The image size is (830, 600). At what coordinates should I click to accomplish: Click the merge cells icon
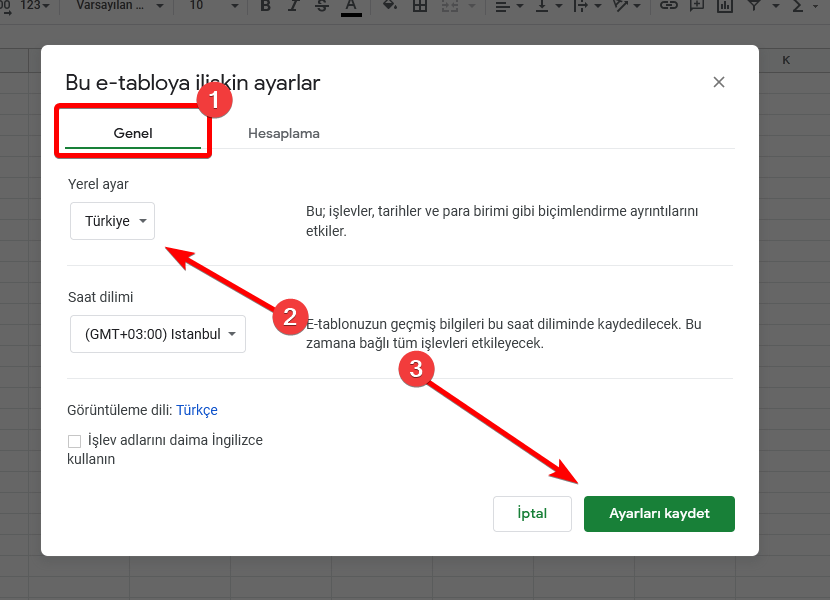tap(450, 6)
